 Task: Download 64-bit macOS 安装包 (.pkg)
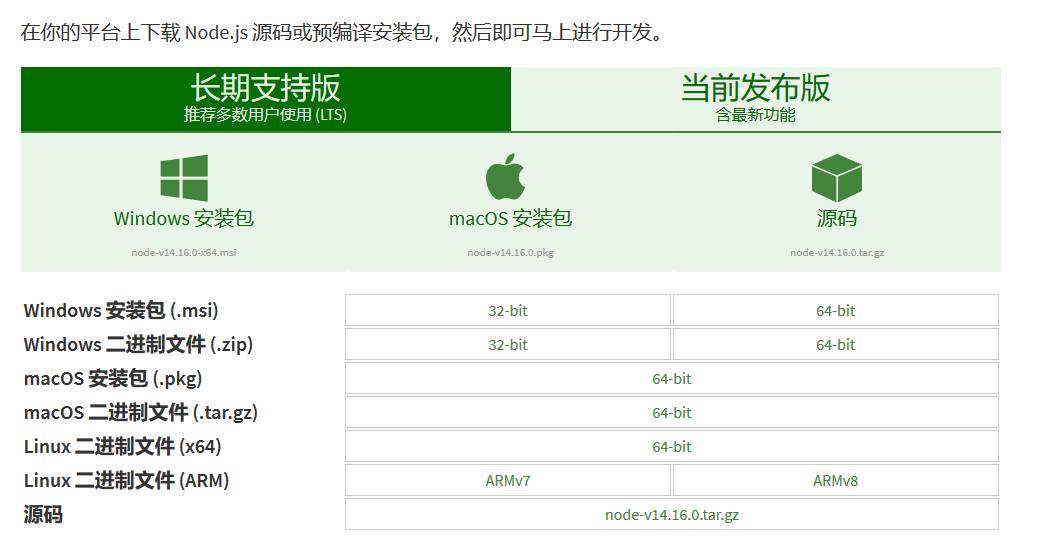coord(671,378)
